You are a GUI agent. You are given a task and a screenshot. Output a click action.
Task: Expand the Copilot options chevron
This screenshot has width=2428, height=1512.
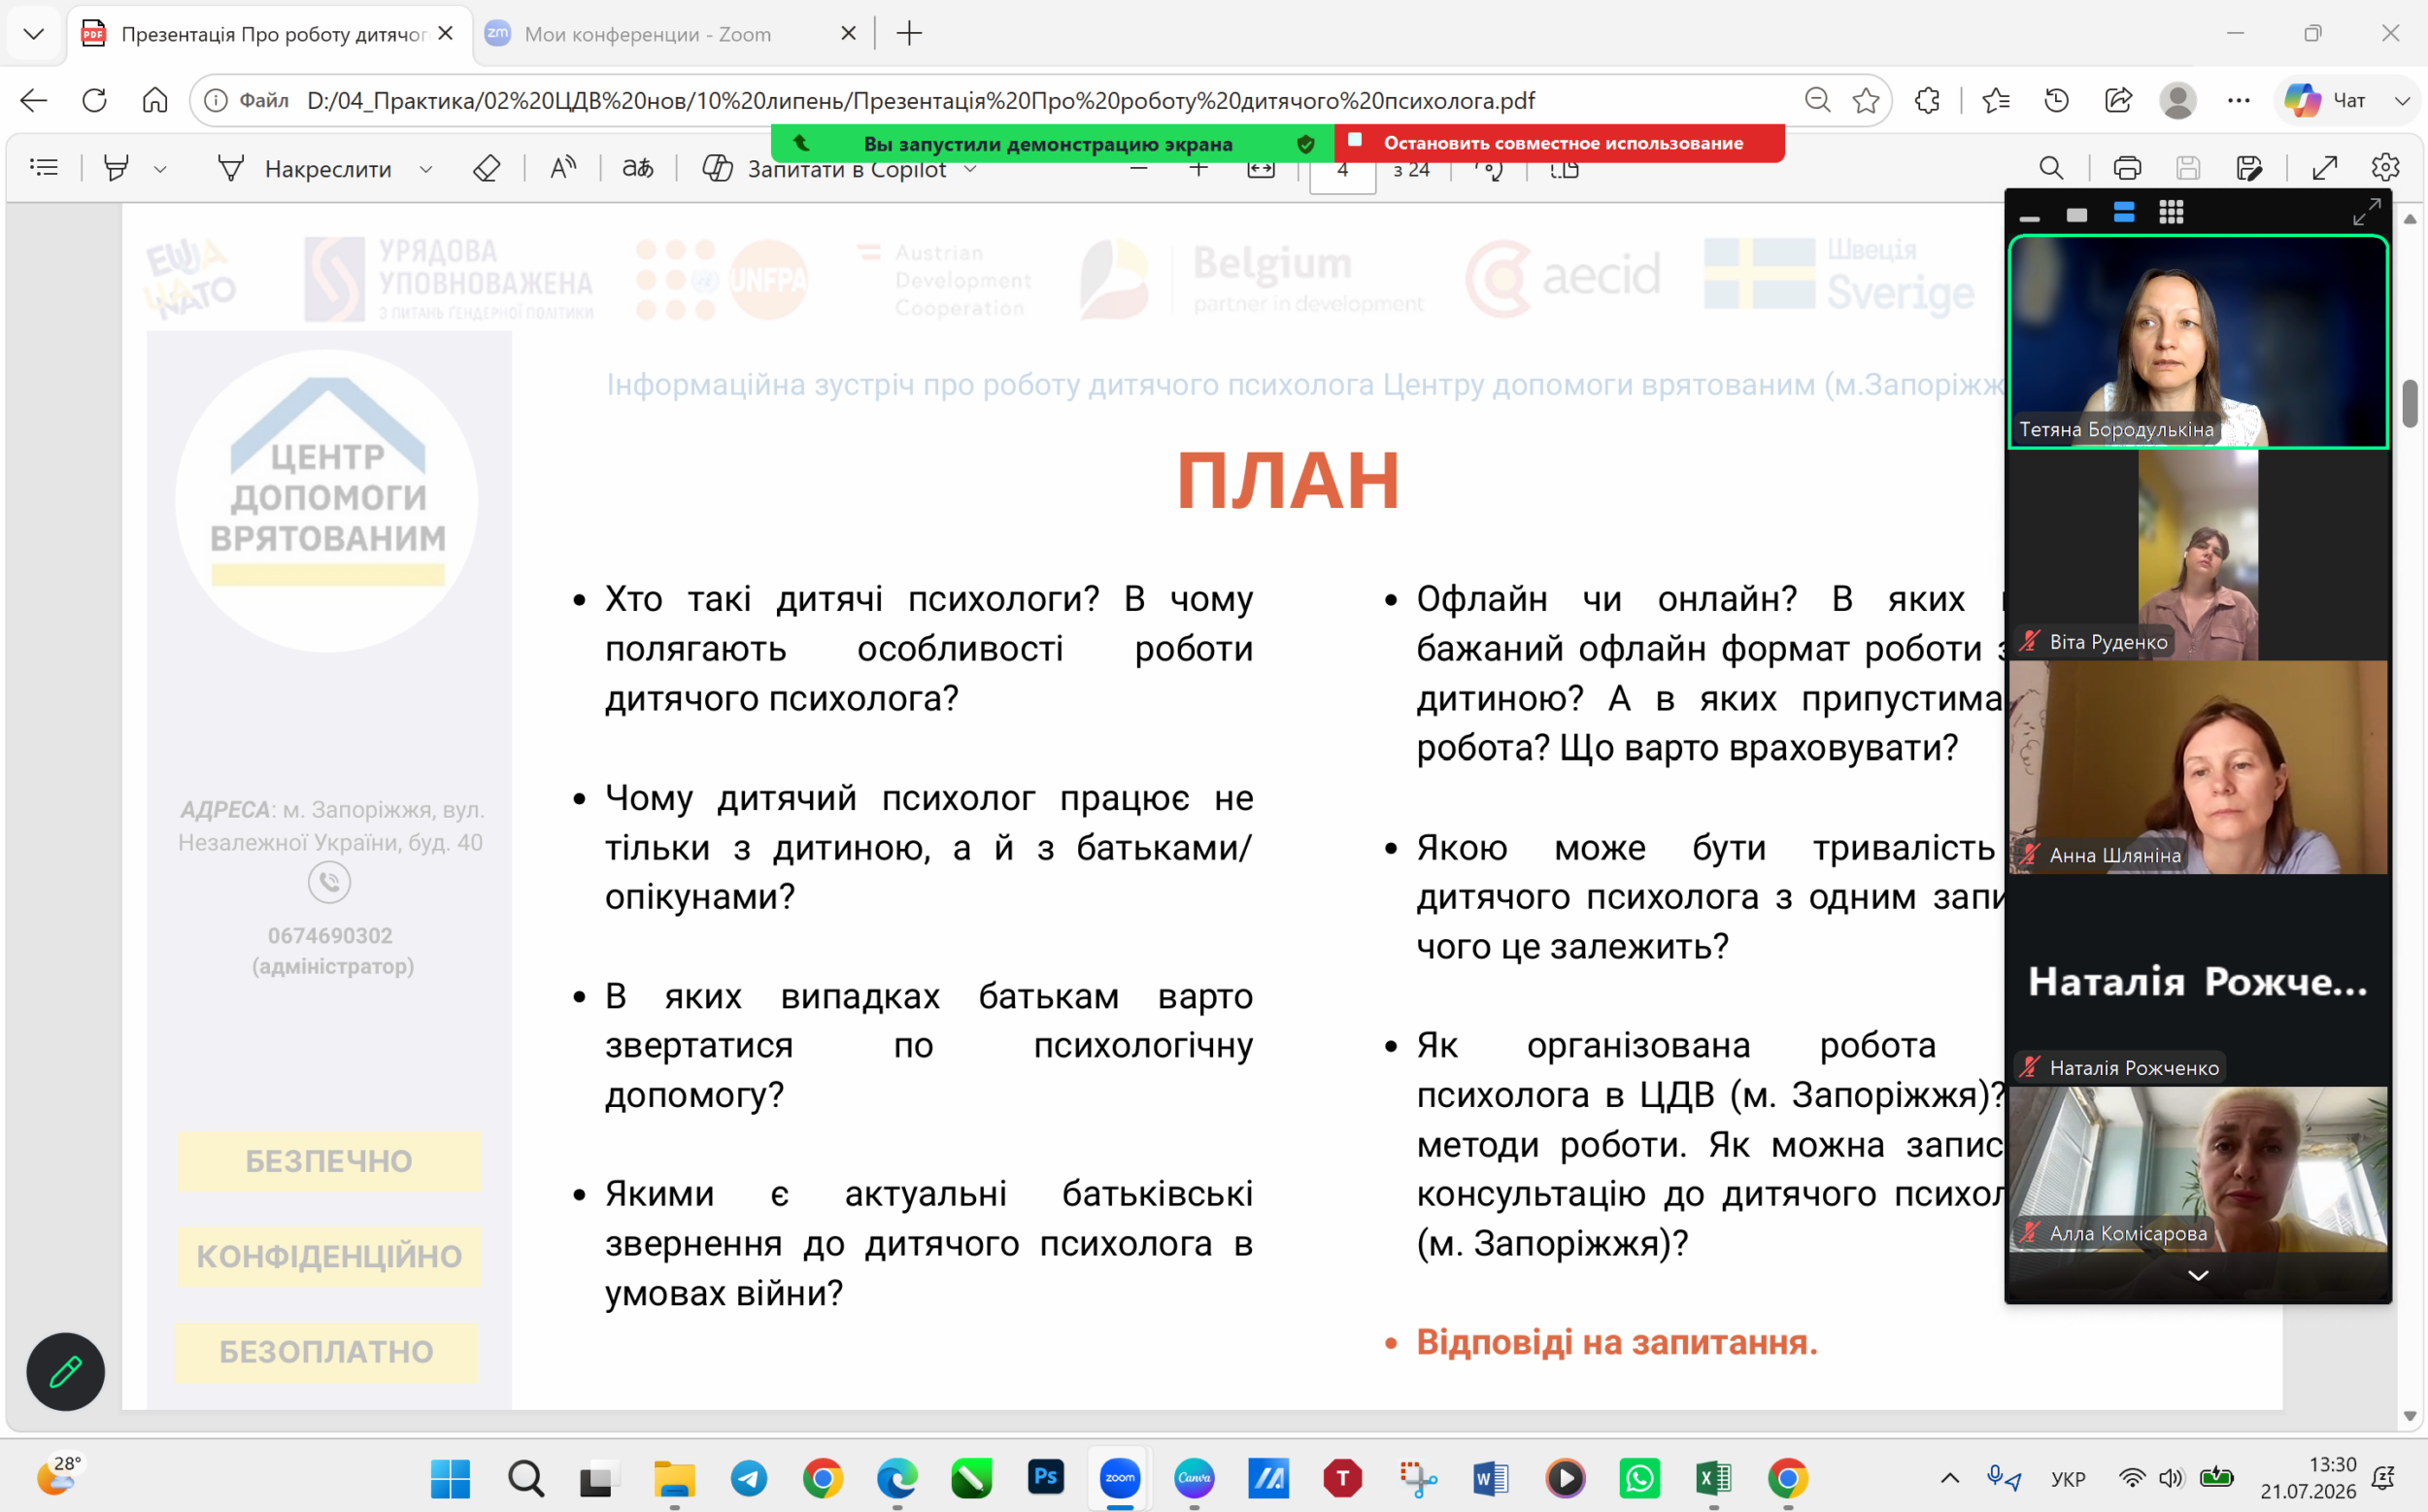pyautogui.click(x=970, y=169)
